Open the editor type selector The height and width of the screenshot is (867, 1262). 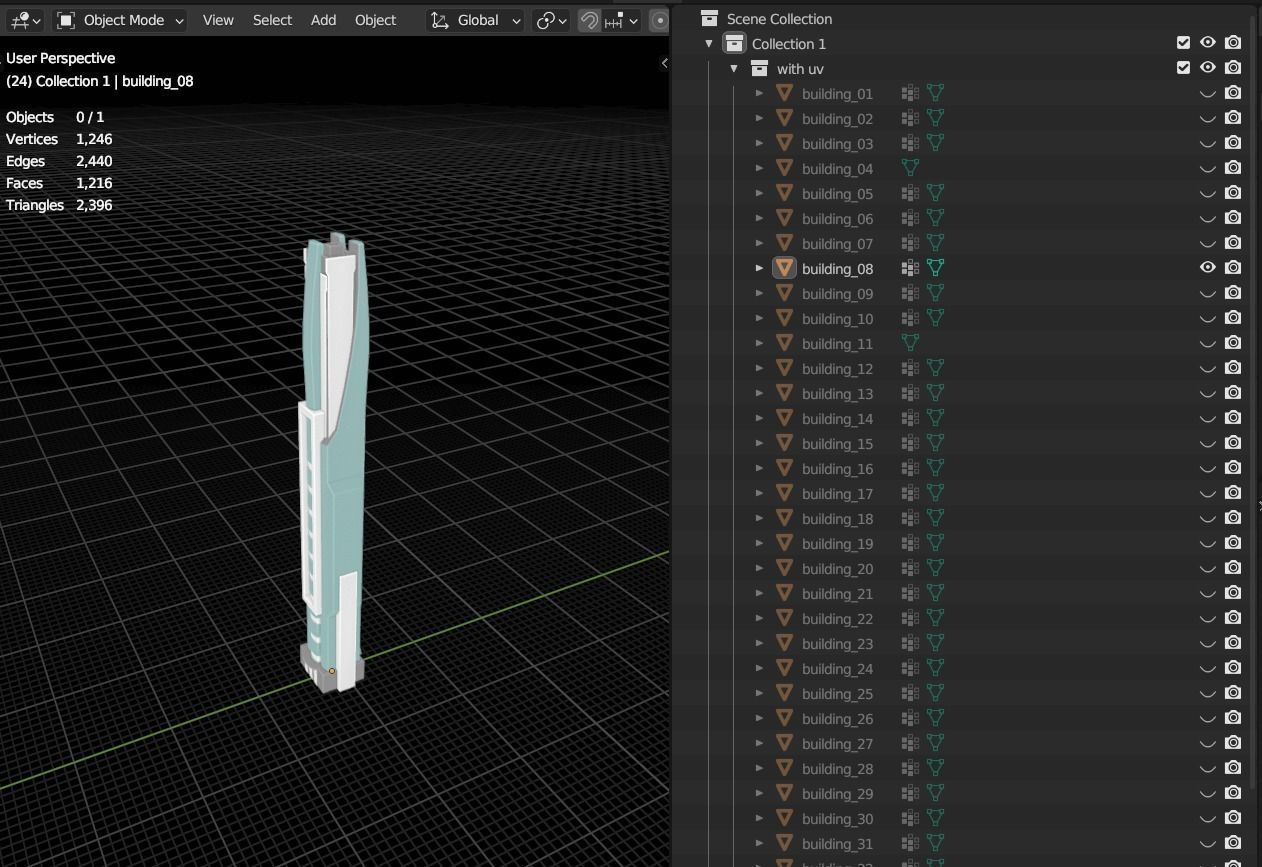pyautogui.click(x=24, y=20)
